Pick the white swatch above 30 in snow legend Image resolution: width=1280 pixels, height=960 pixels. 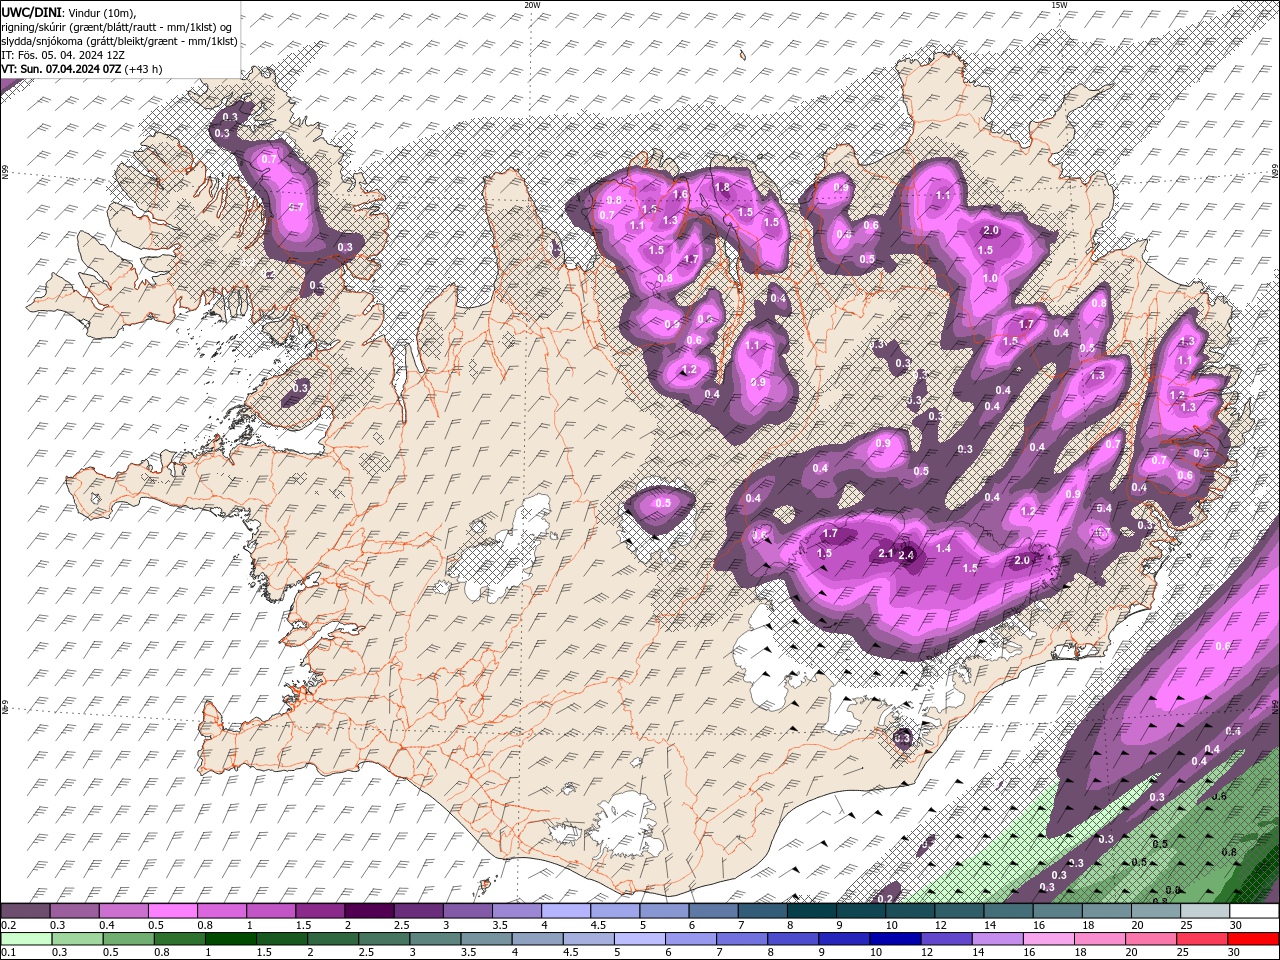pos(1252,911)
